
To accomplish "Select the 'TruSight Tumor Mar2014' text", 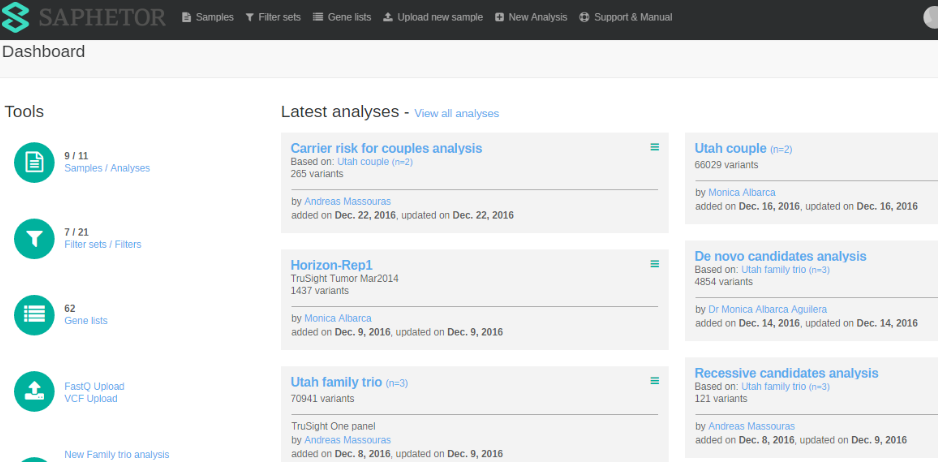I will (345, 278).
